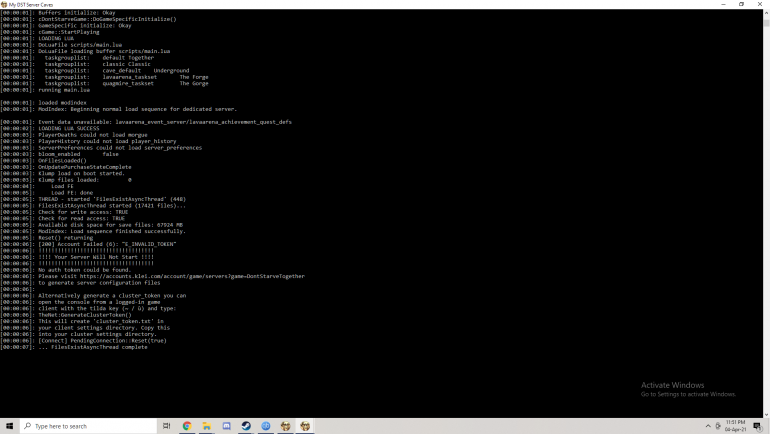The image size is (770, 434).
Task: Launch File Explorer from the taskbar
Action: pos(206,426)
